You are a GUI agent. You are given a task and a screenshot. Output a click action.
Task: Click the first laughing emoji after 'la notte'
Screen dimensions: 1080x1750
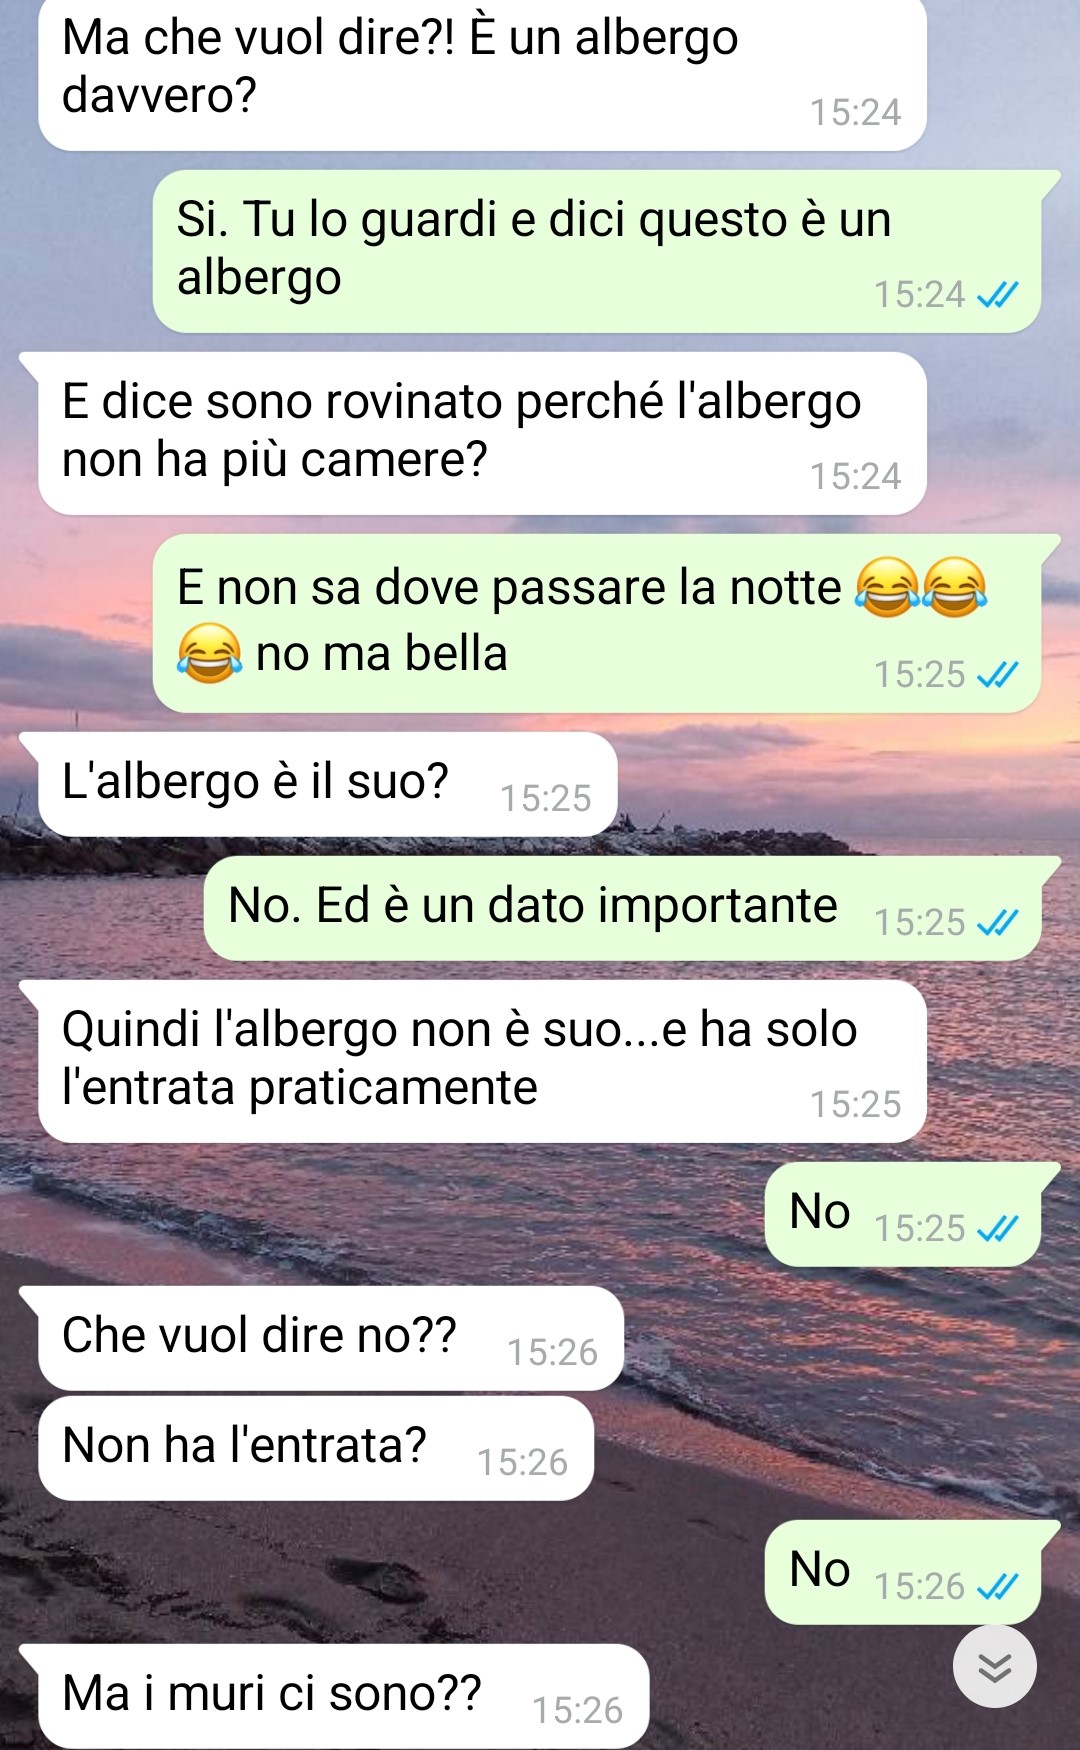point(887,587)
